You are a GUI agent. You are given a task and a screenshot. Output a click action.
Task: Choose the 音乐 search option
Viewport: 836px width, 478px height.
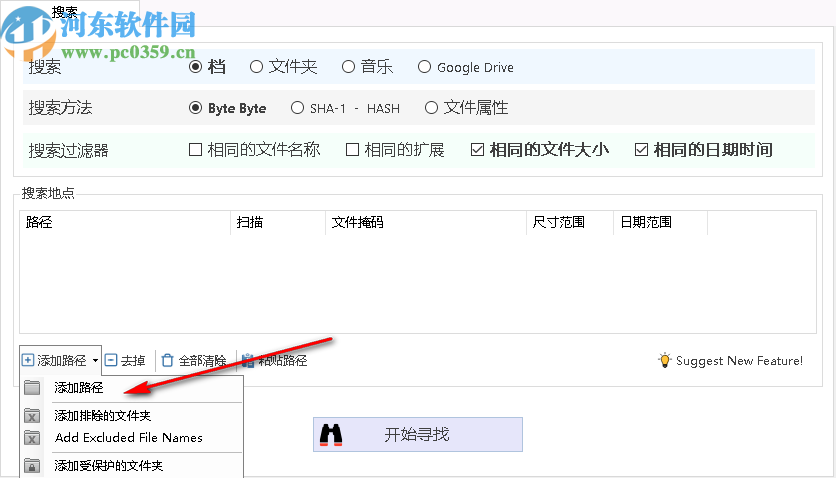348,67
